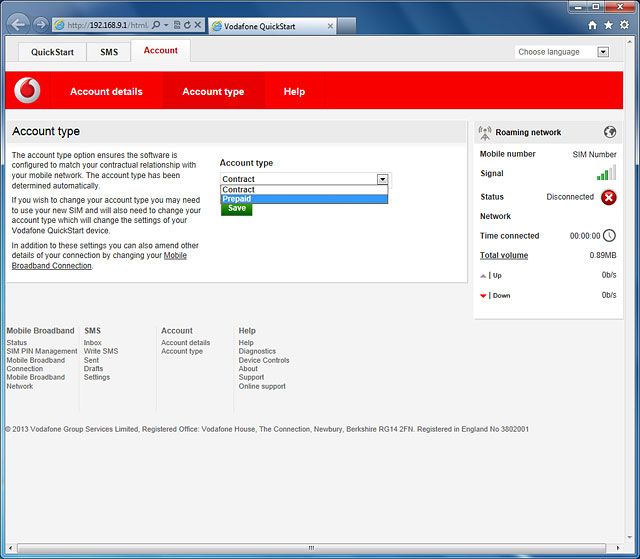Open footer Mobile Broadband Network link
This screenshot has width=640, height=559.
(36, 382)
